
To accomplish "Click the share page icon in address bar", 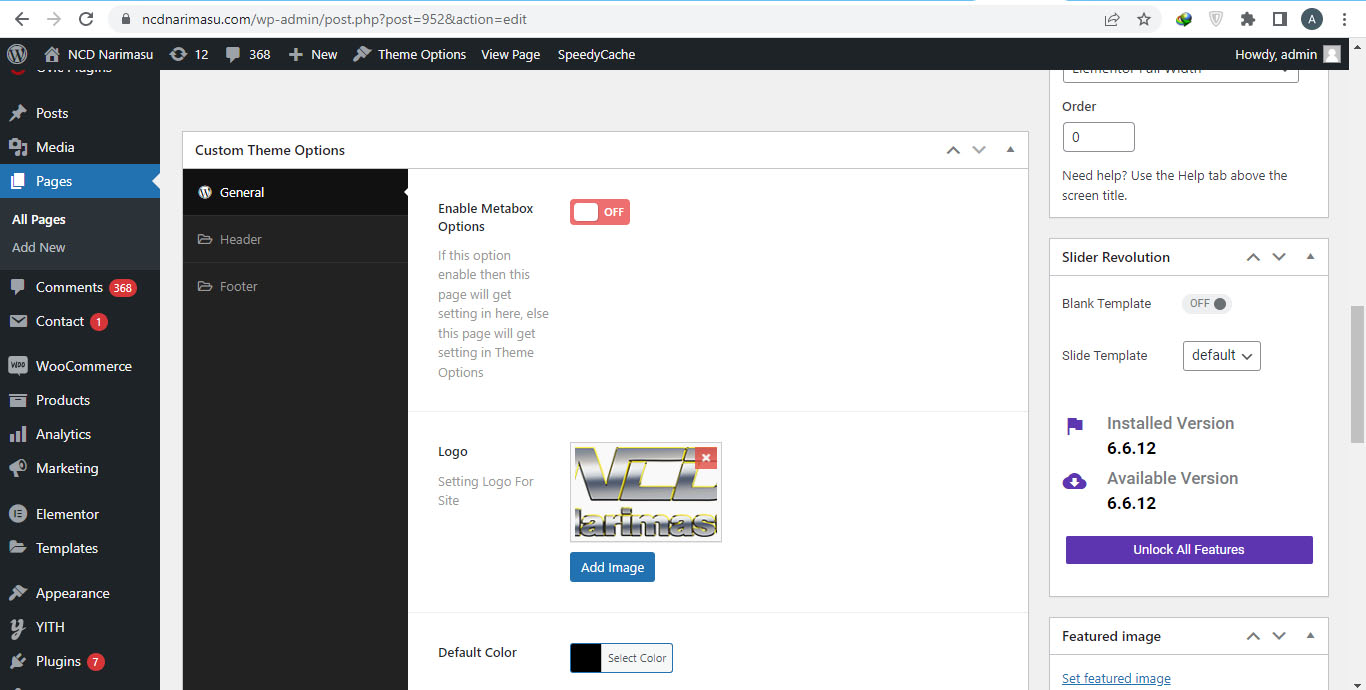I will click(x=1112, y=19).
